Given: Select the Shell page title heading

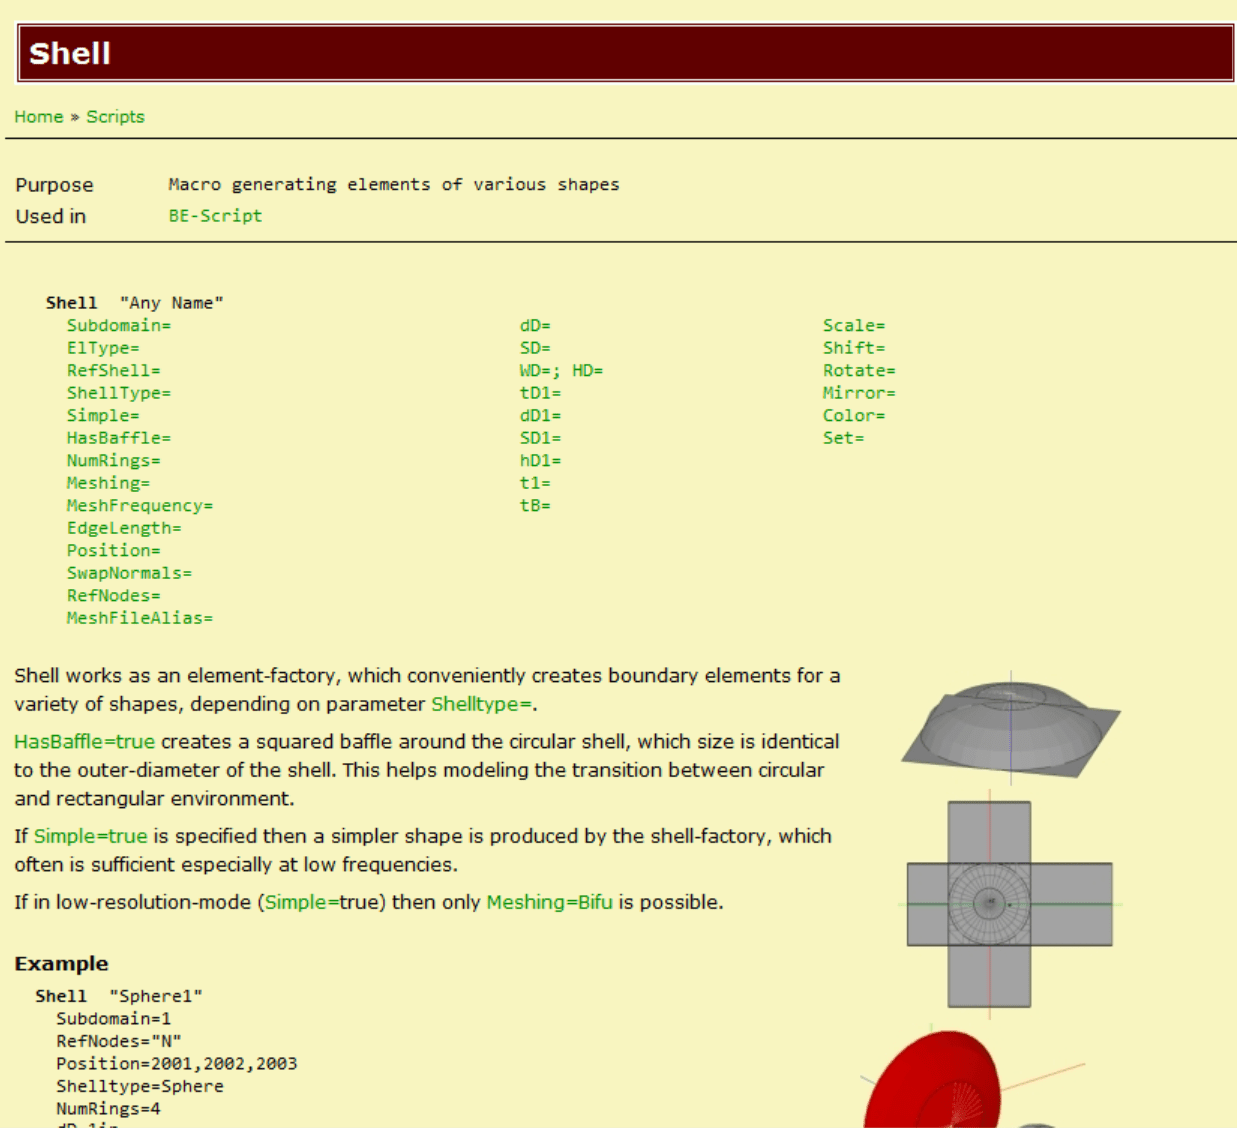Looking at the screenshot, I should [x=70, y=53].
